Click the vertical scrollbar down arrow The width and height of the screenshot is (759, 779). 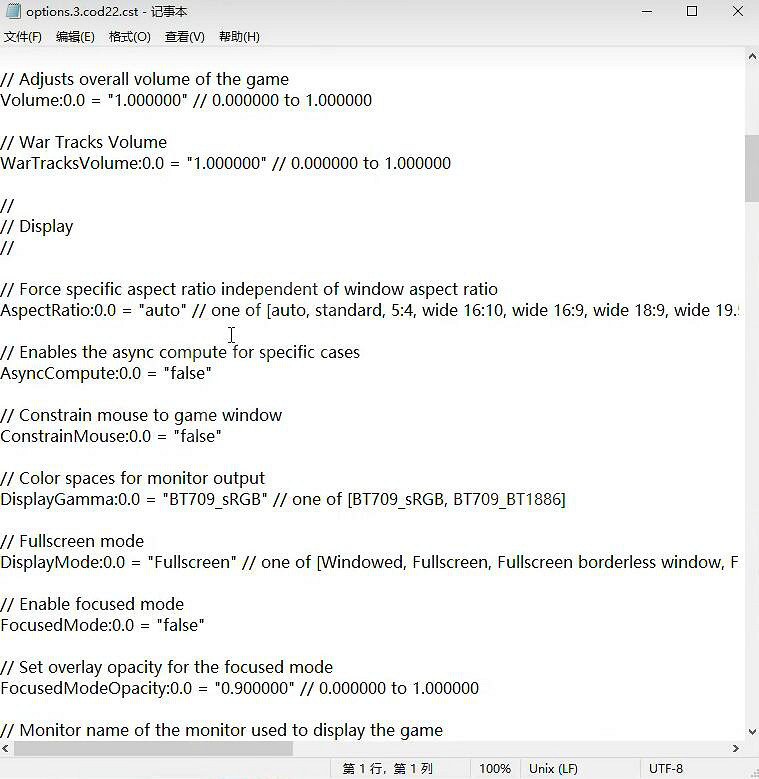[x=751, y=729]
